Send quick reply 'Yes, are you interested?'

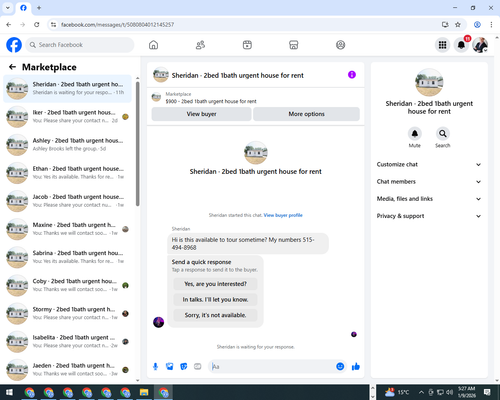[x=215, y=284]
